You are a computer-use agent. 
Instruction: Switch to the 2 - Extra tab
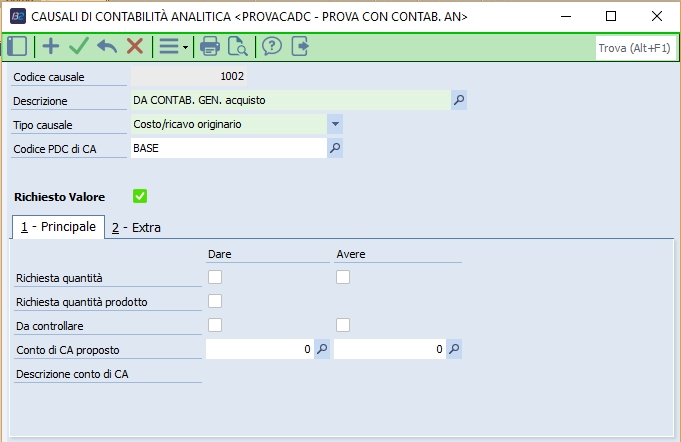[136, 227]
